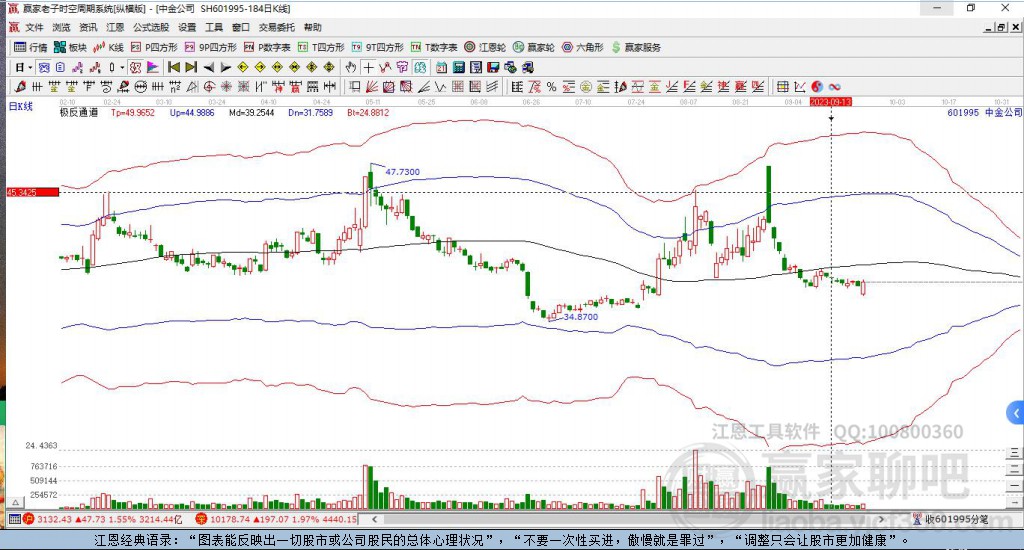Click the Dn=31.7589 indicator value
Screen dimensions: 1024x550
click(x=310, y=112)
